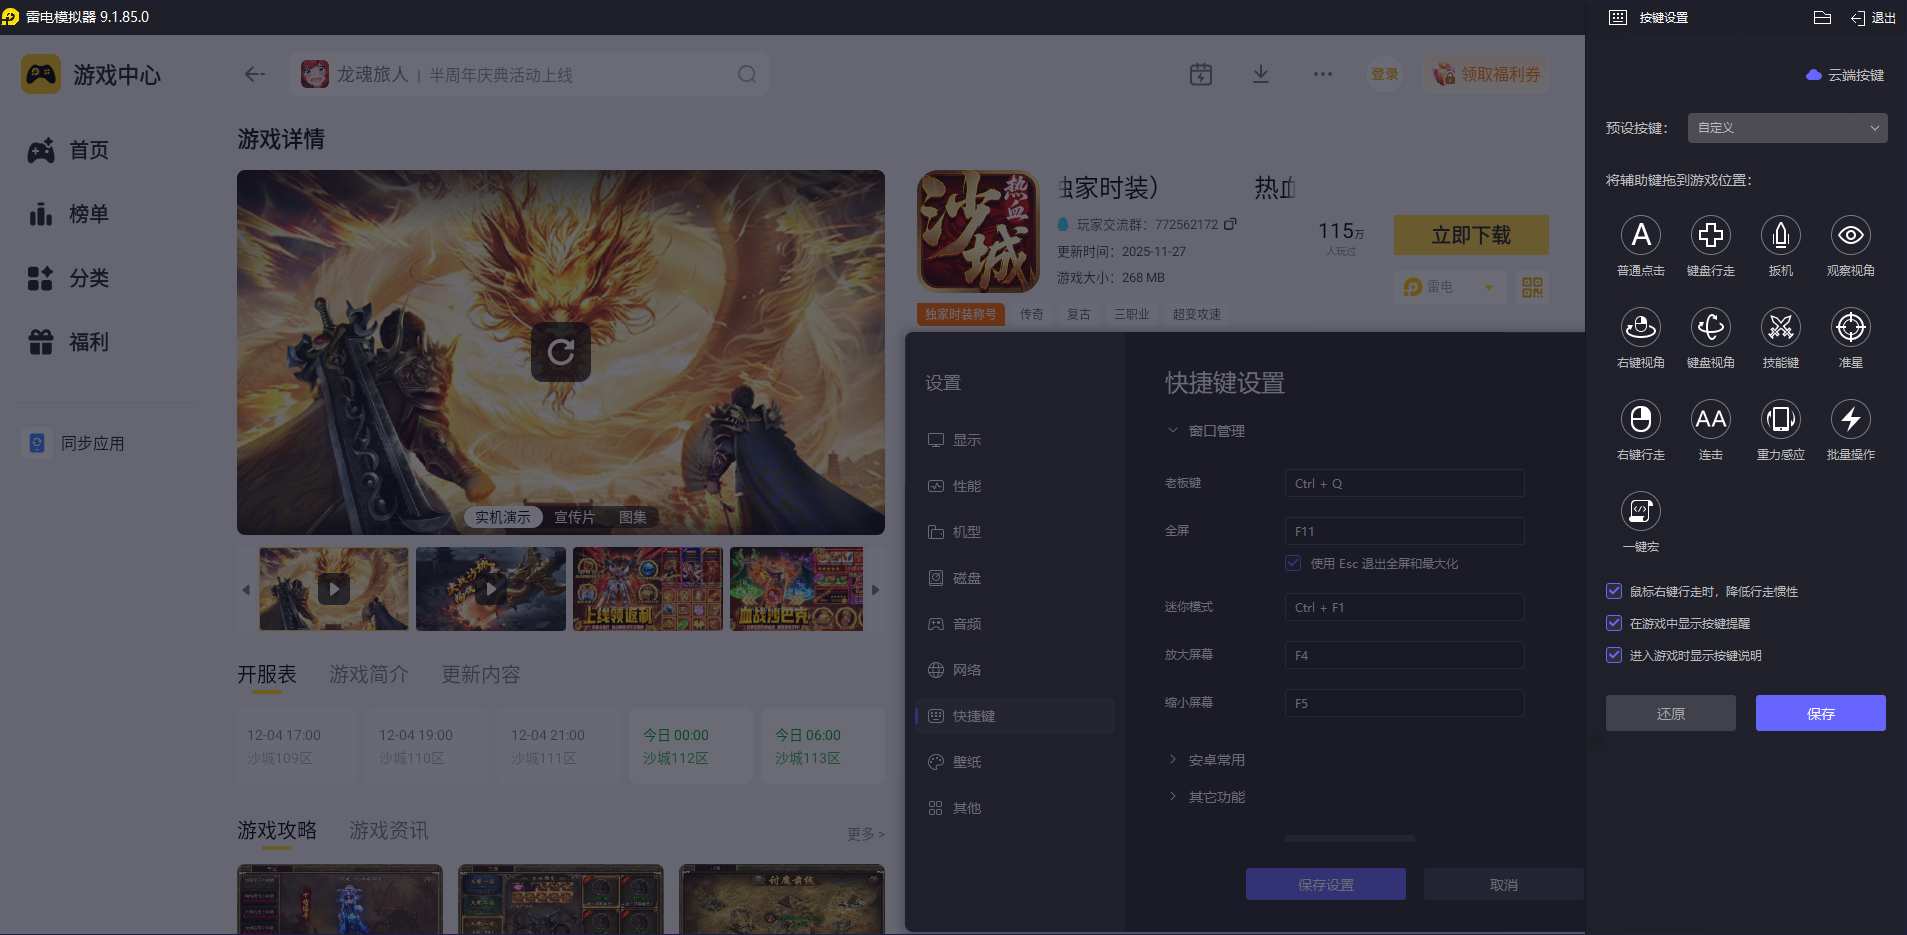
Task: Select the 观察视角 view angle icon
Action: 1850,236
